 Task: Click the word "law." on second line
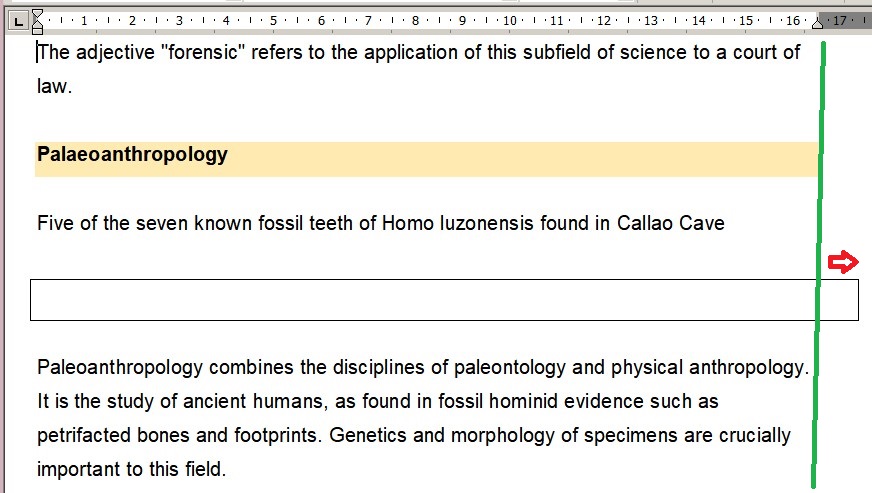pos(54,87)
